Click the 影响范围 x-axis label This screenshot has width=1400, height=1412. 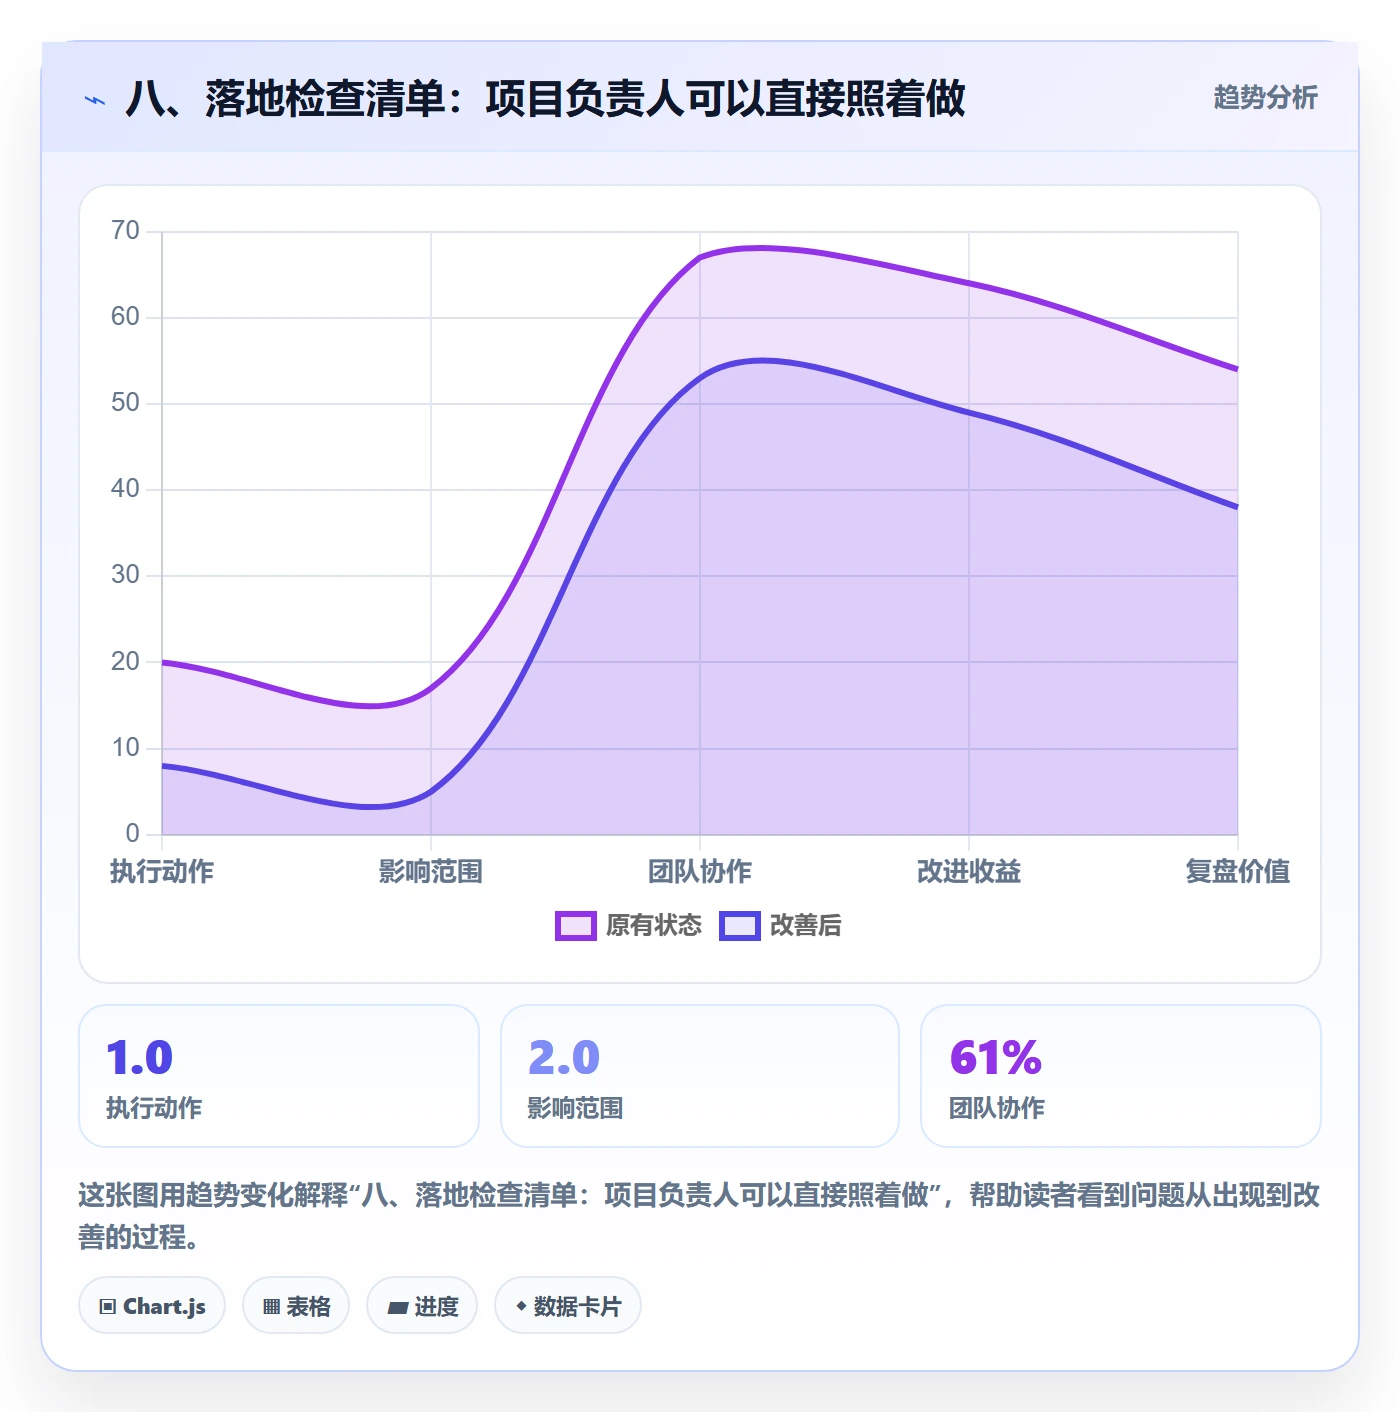point(431,872)
